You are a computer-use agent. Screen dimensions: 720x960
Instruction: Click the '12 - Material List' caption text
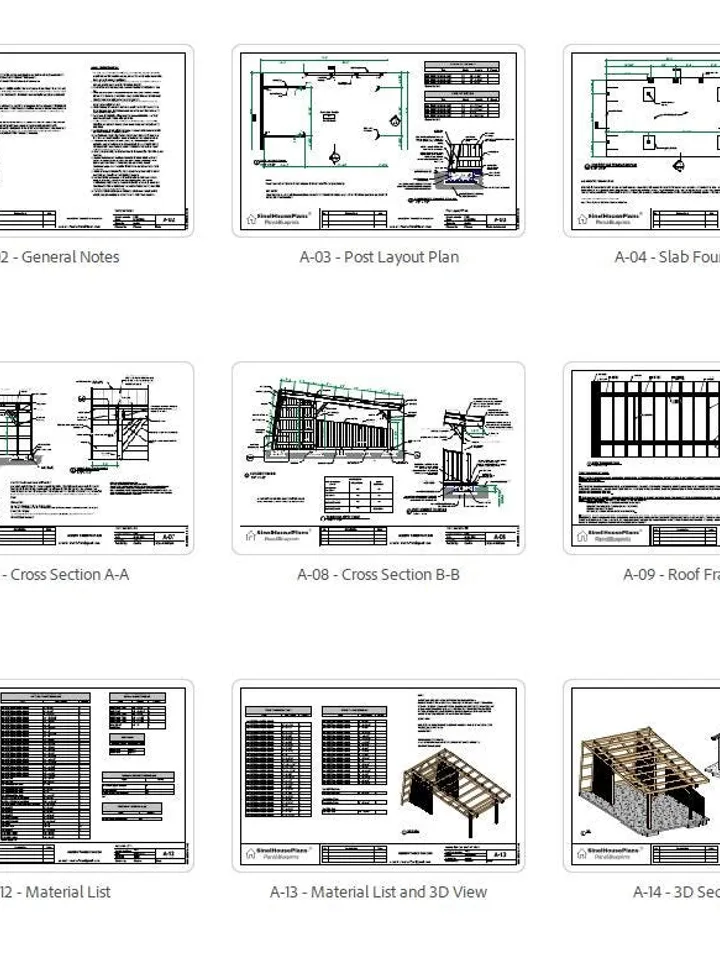[x=55, y=892]
